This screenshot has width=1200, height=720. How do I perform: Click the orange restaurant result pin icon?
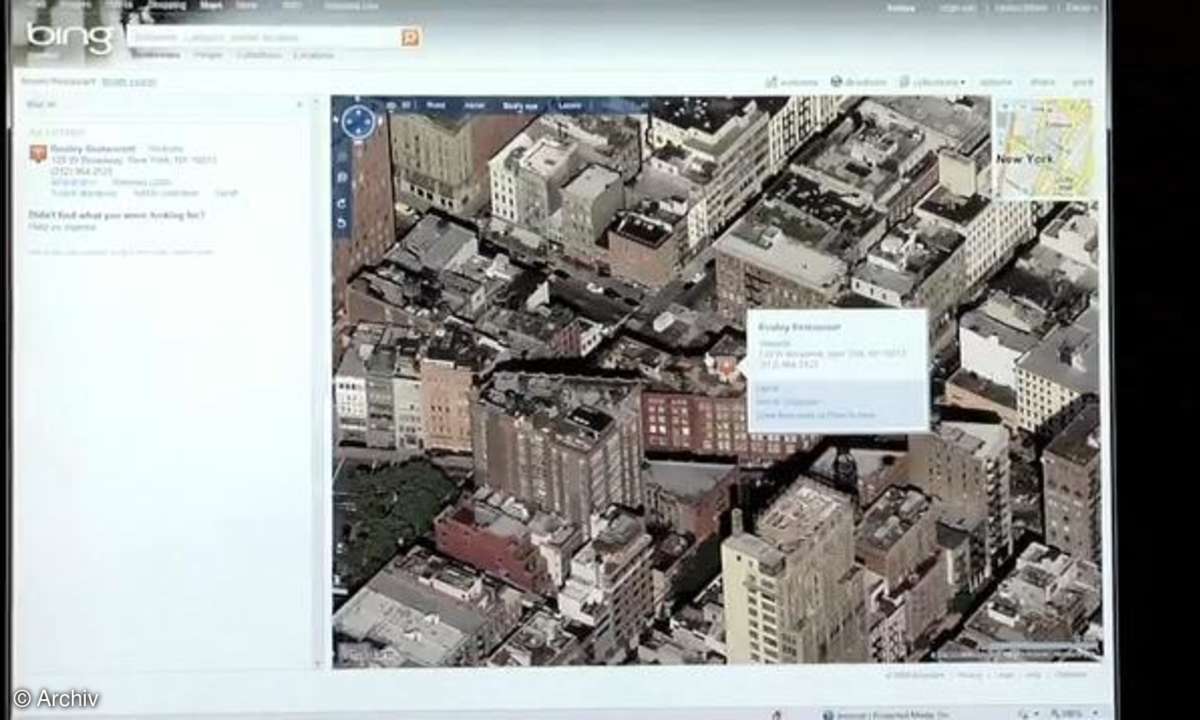coord(38,153)
